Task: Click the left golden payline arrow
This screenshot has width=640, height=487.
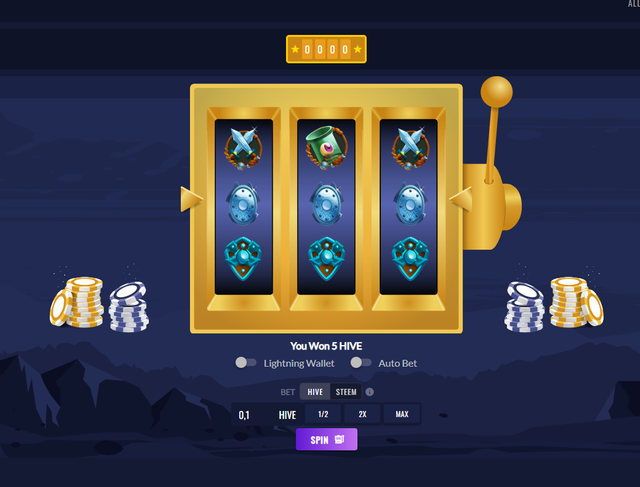Action: (191, 199)
